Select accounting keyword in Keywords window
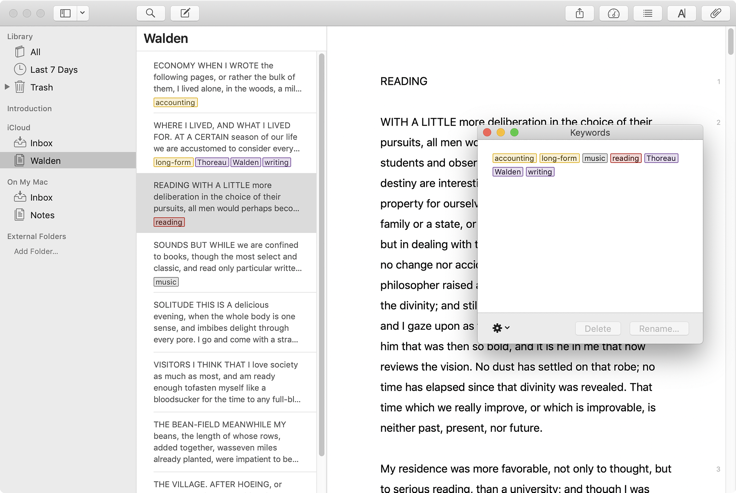736x493 pixels. [514, 158]
